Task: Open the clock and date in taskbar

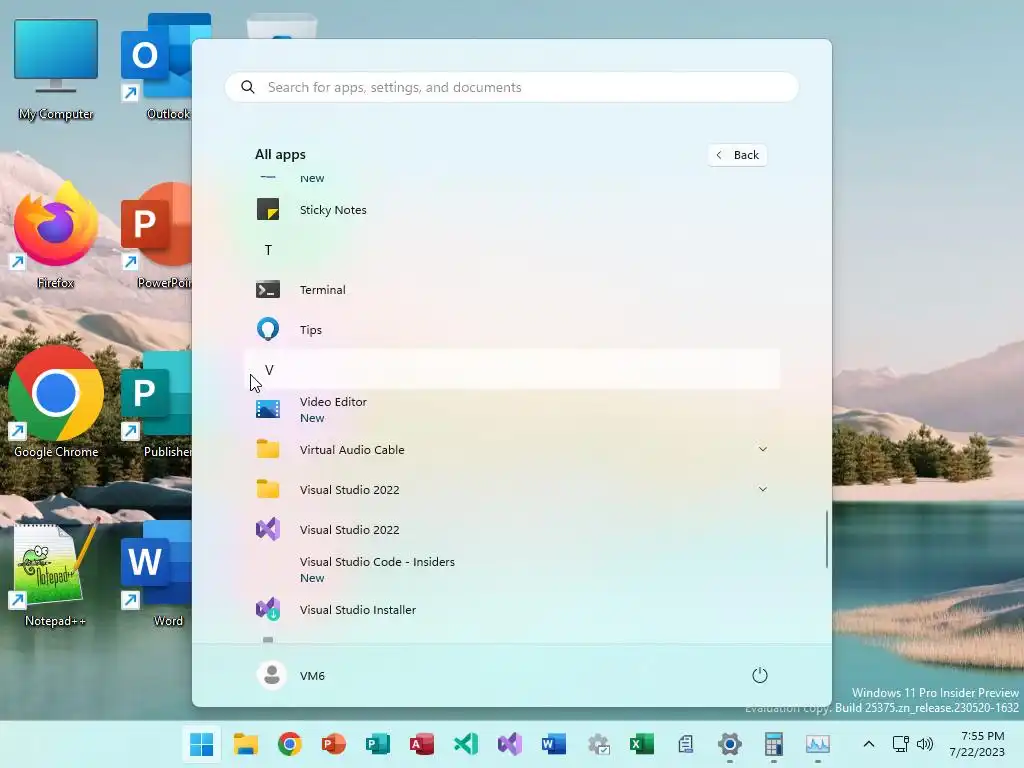Action: [977, 744]
